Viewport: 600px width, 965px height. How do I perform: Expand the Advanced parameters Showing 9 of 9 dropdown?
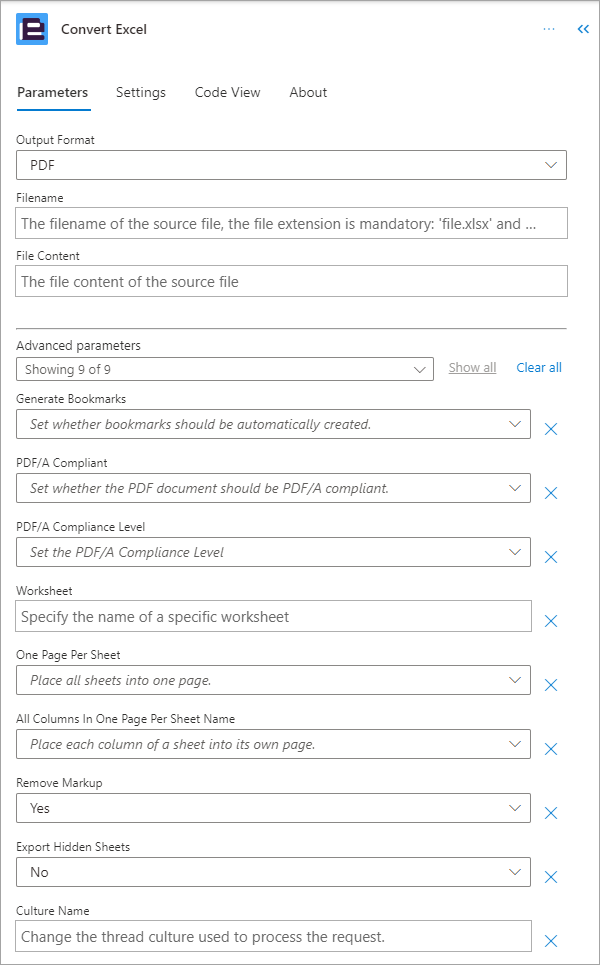coord(225,369)
